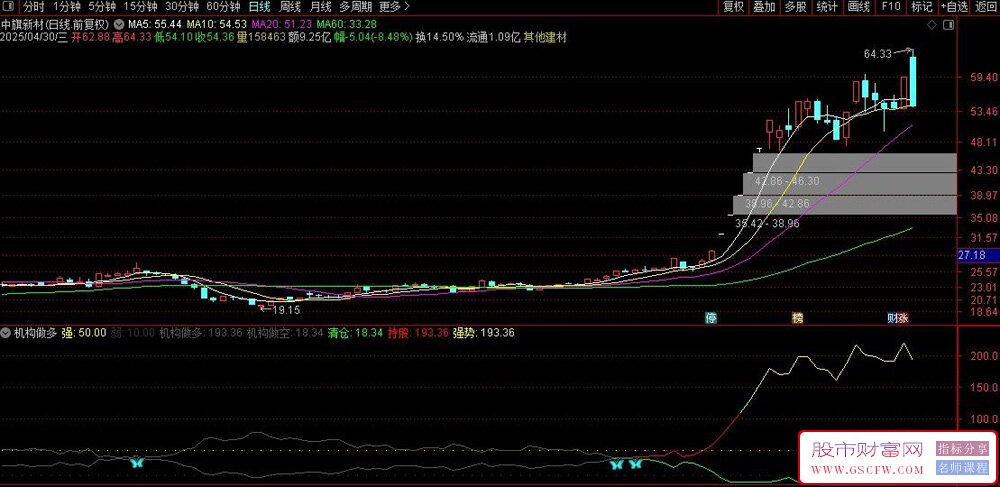Expand 机构做多 indicator dropdown arrow
Screen dimensions: 1000x487
[6, 332]
